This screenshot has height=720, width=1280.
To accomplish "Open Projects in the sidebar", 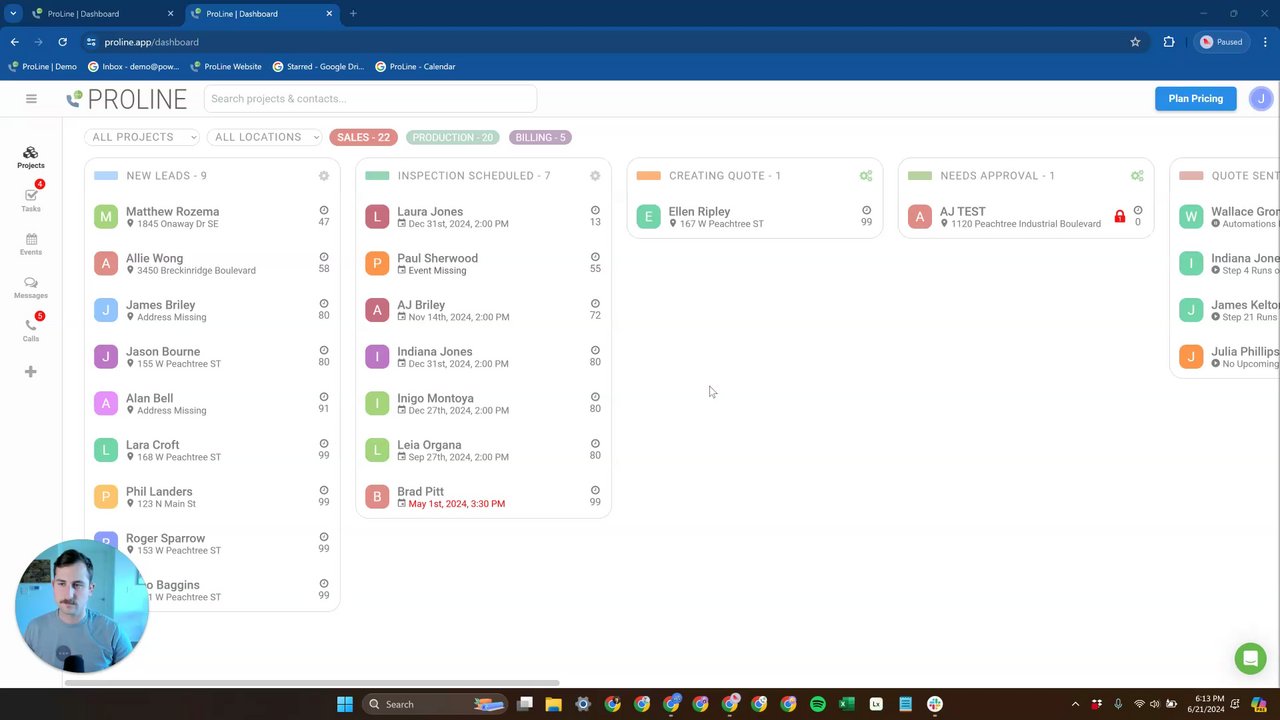I will pyautogui.click(x=31, y=157).
